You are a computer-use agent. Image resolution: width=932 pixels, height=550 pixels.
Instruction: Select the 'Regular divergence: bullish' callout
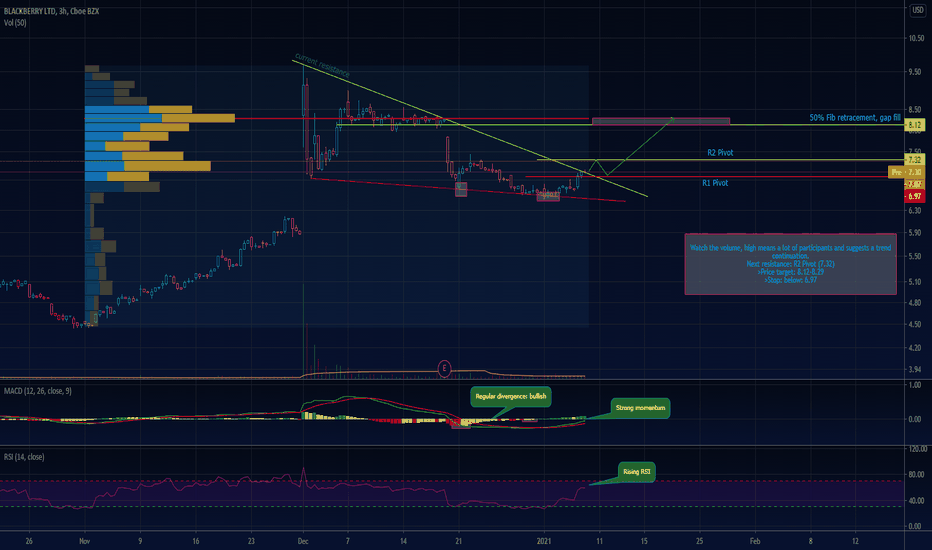511,396
